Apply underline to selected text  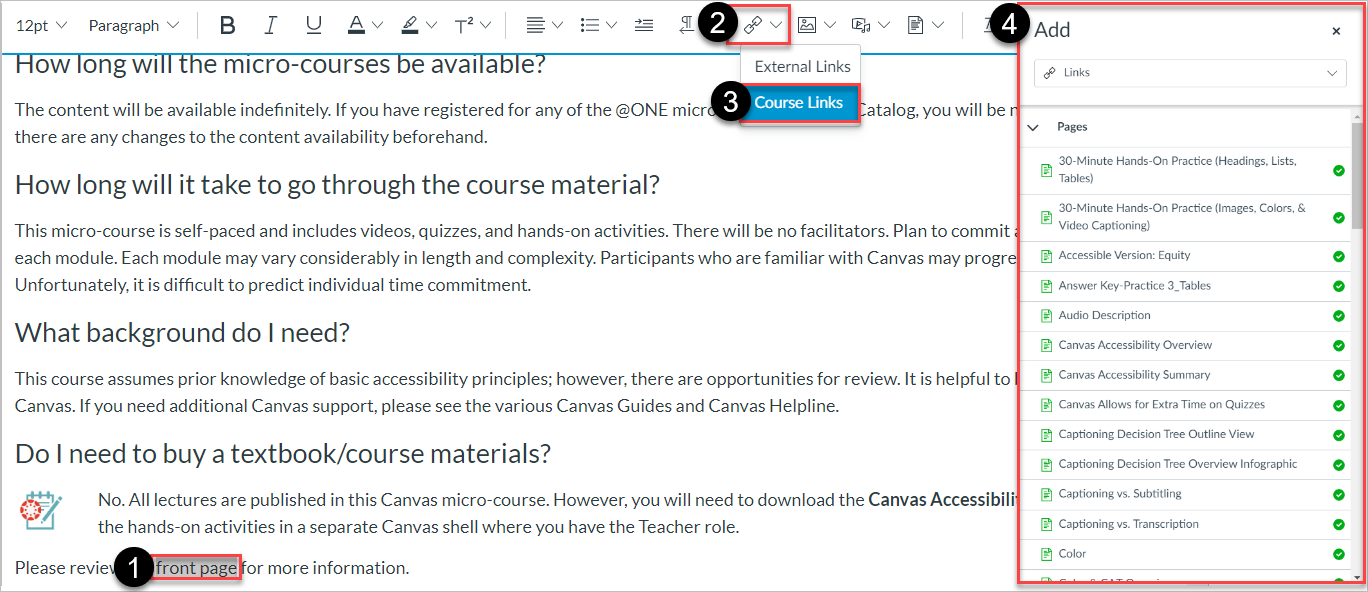(313, 25)
